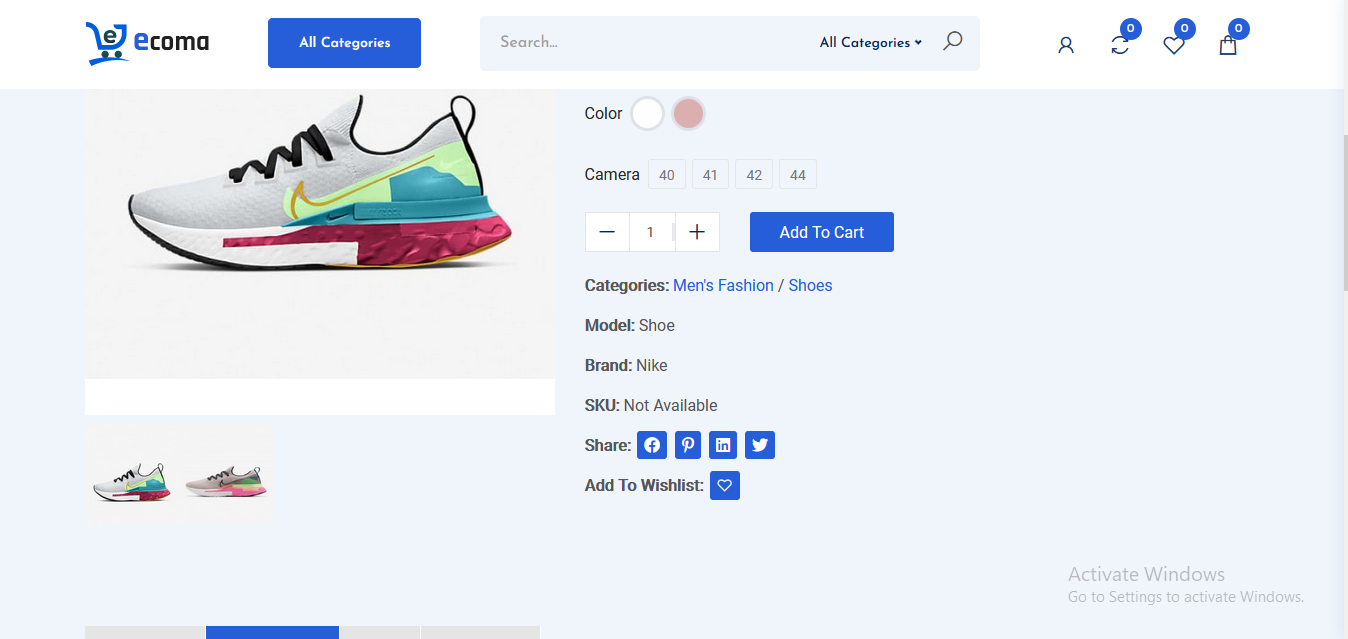Image resolution: width=1348 pixels, height=639 pixels.
Task: Open the shopping bag cart icon
Action: 1228,45
